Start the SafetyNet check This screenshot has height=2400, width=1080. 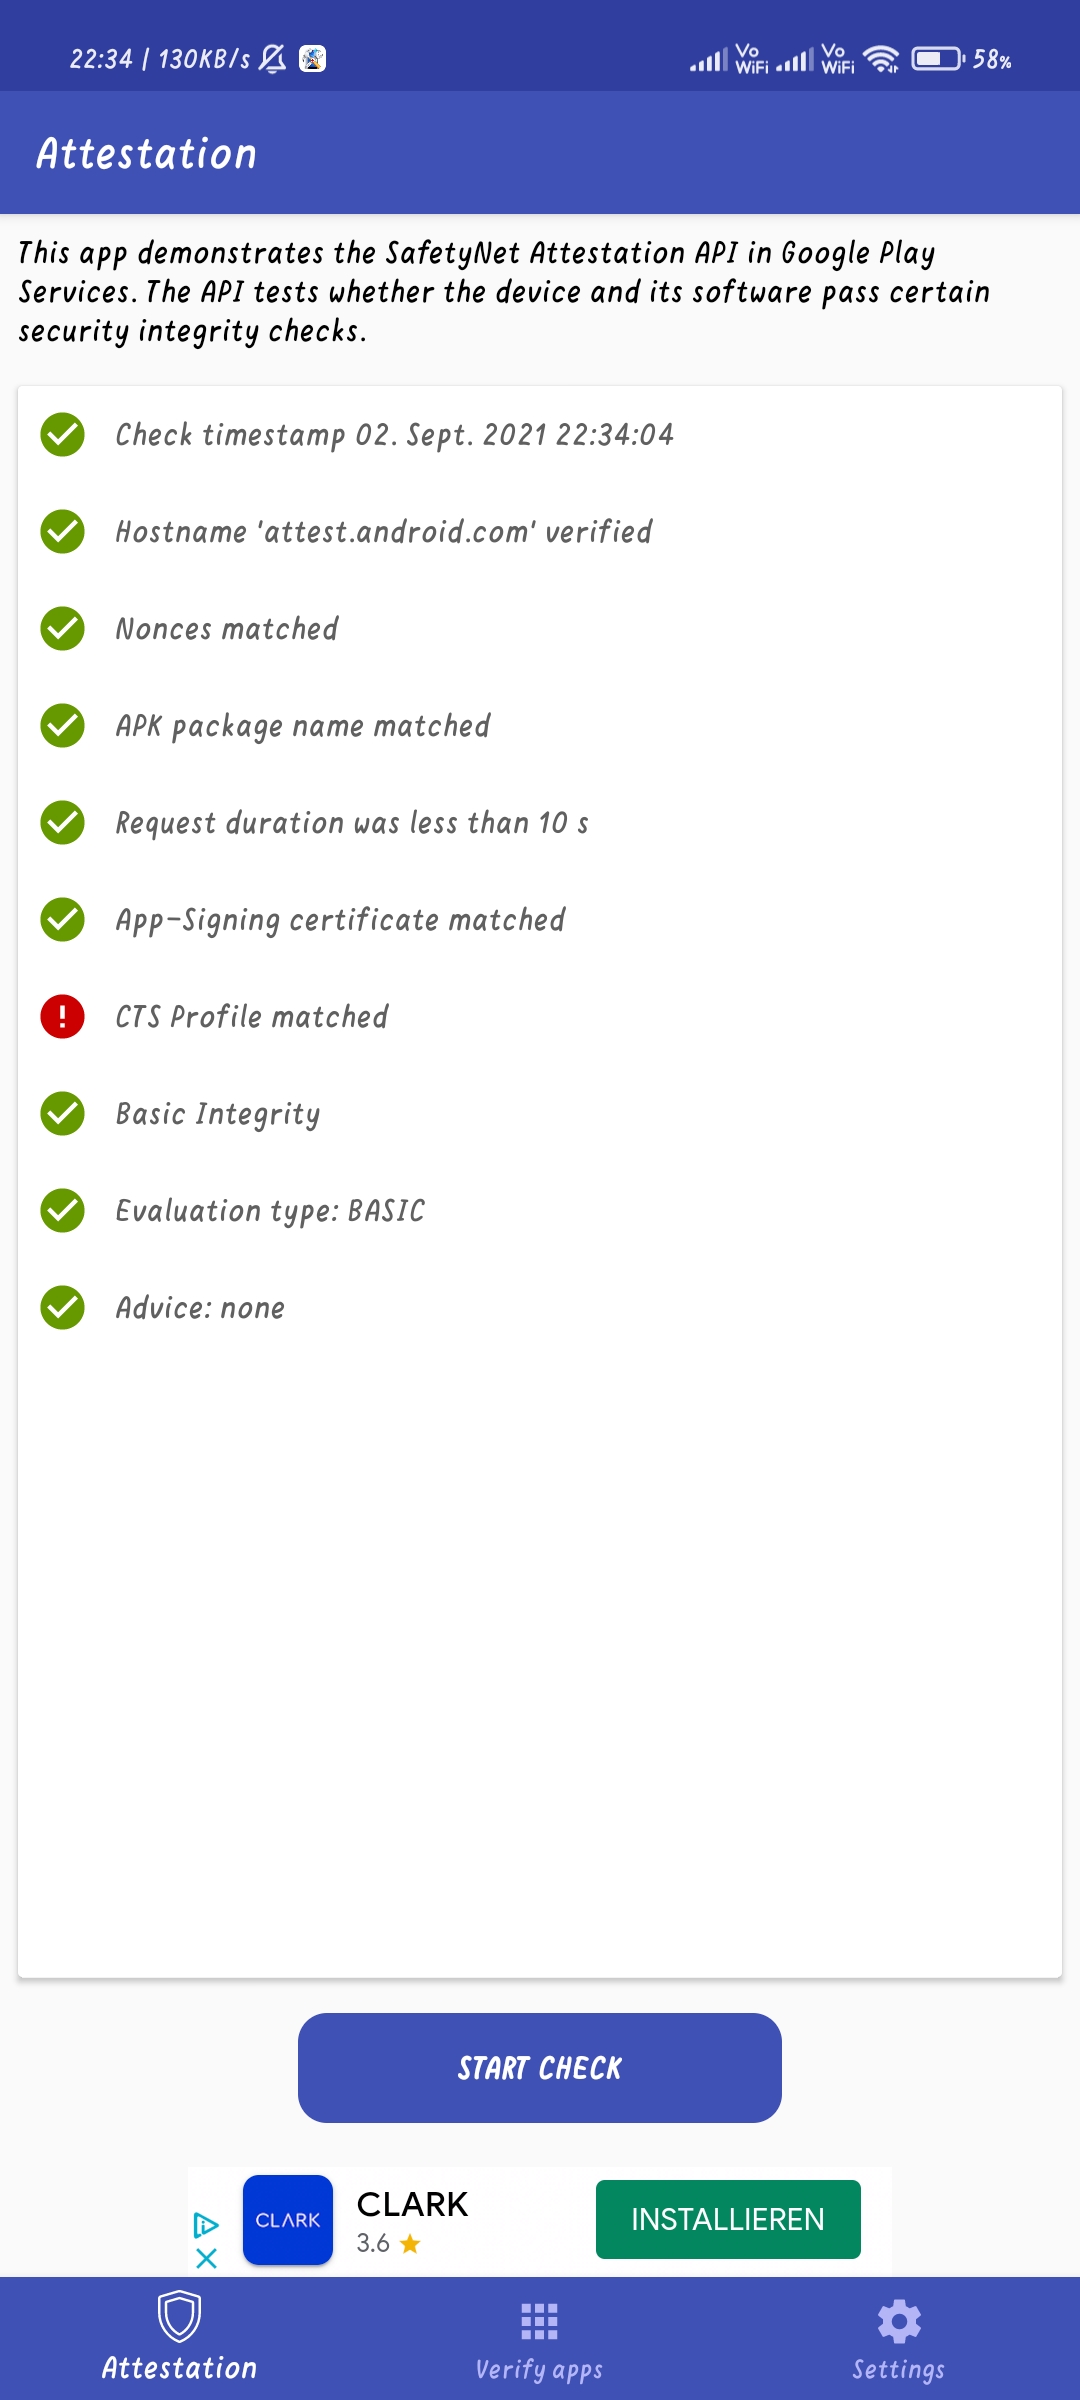click(540, 2068)
